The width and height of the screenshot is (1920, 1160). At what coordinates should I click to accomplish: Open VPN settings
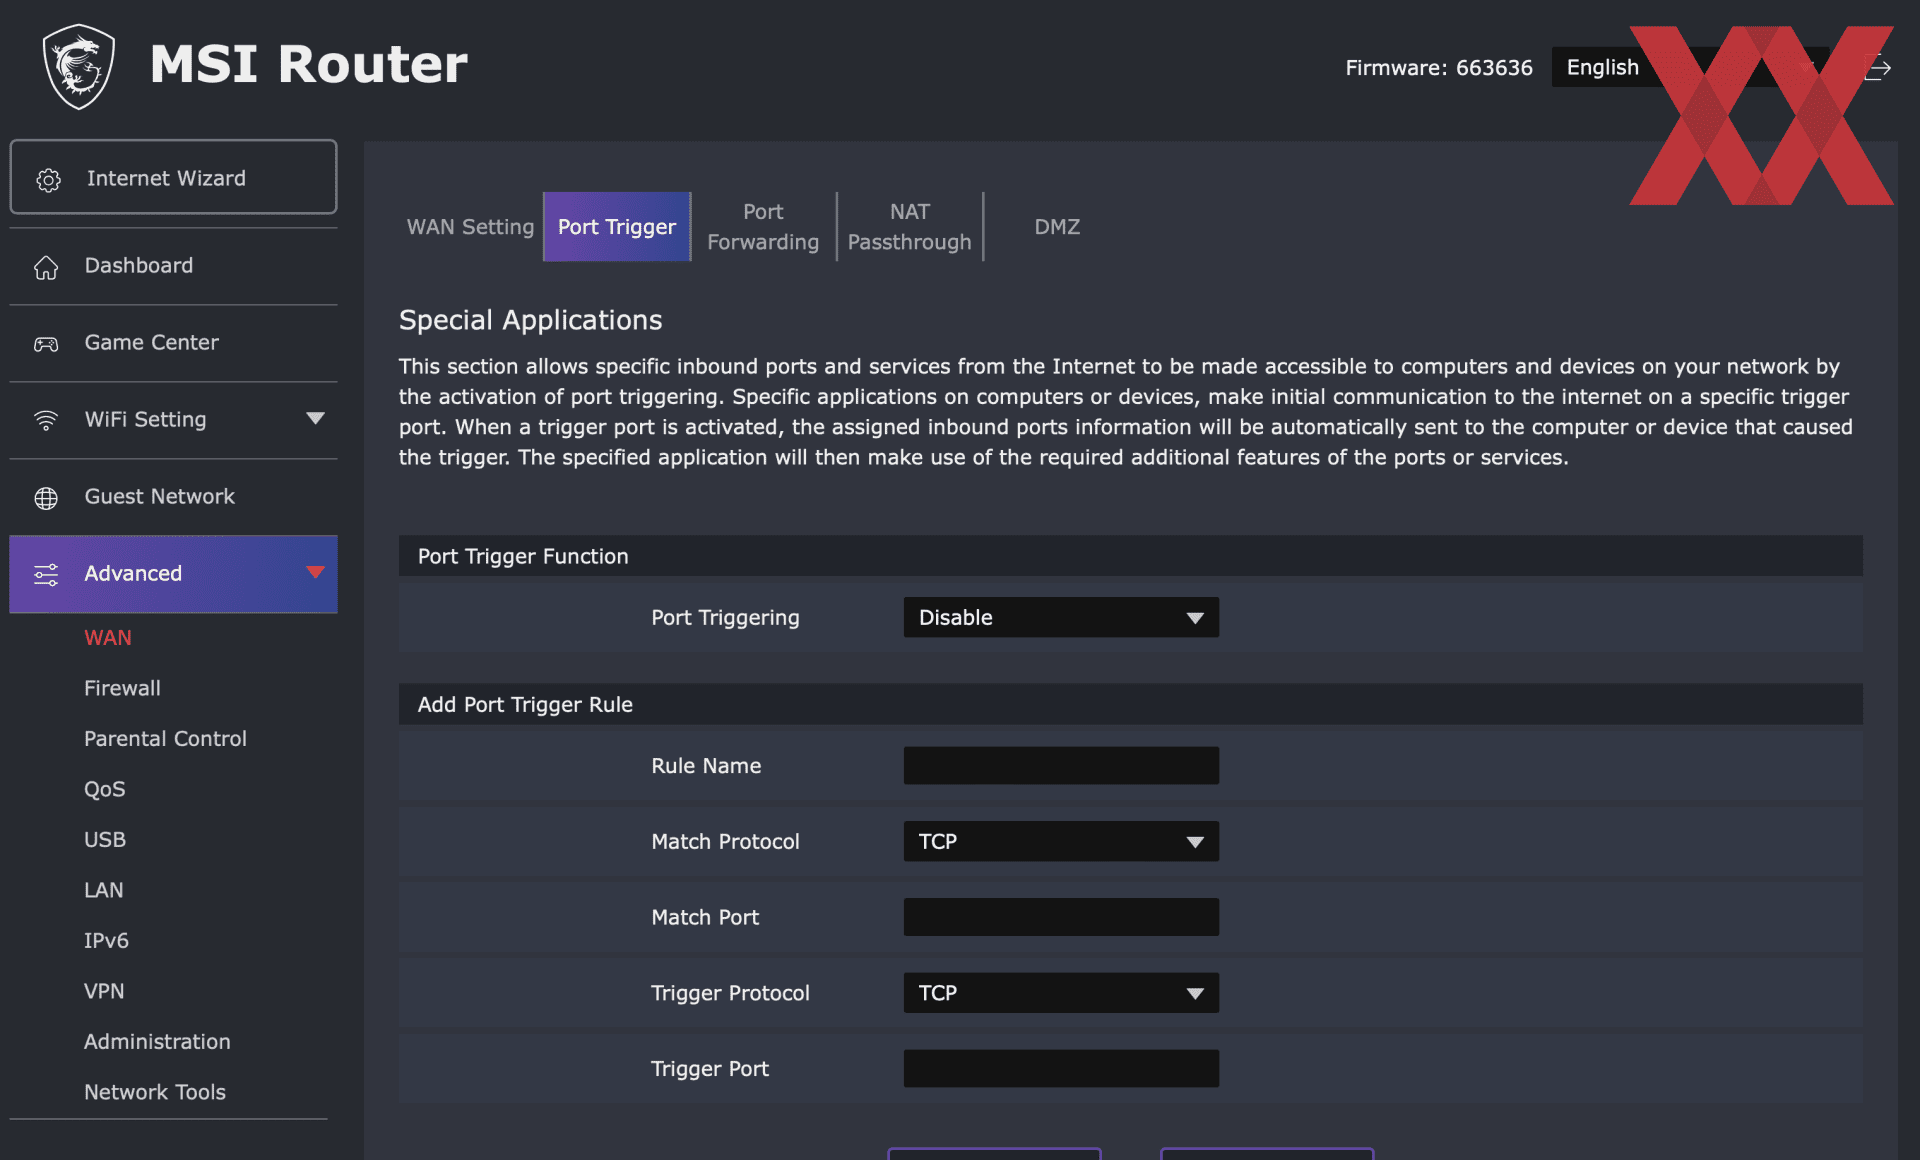pos(104,991)
